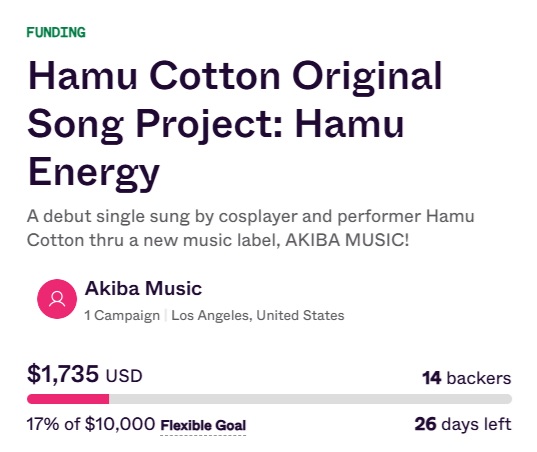The image size is (537, 452).
Task: Click the bold number 26 beside days left
Action: click(425, 424)
